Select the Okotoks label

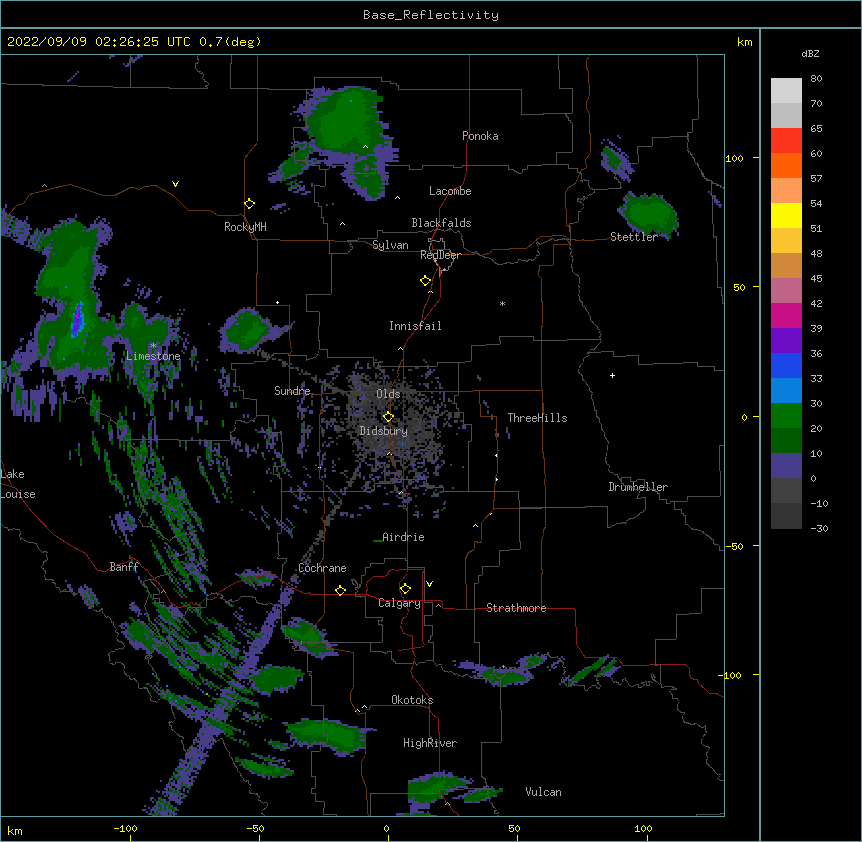pyautogui.click(x=412, y=700)
